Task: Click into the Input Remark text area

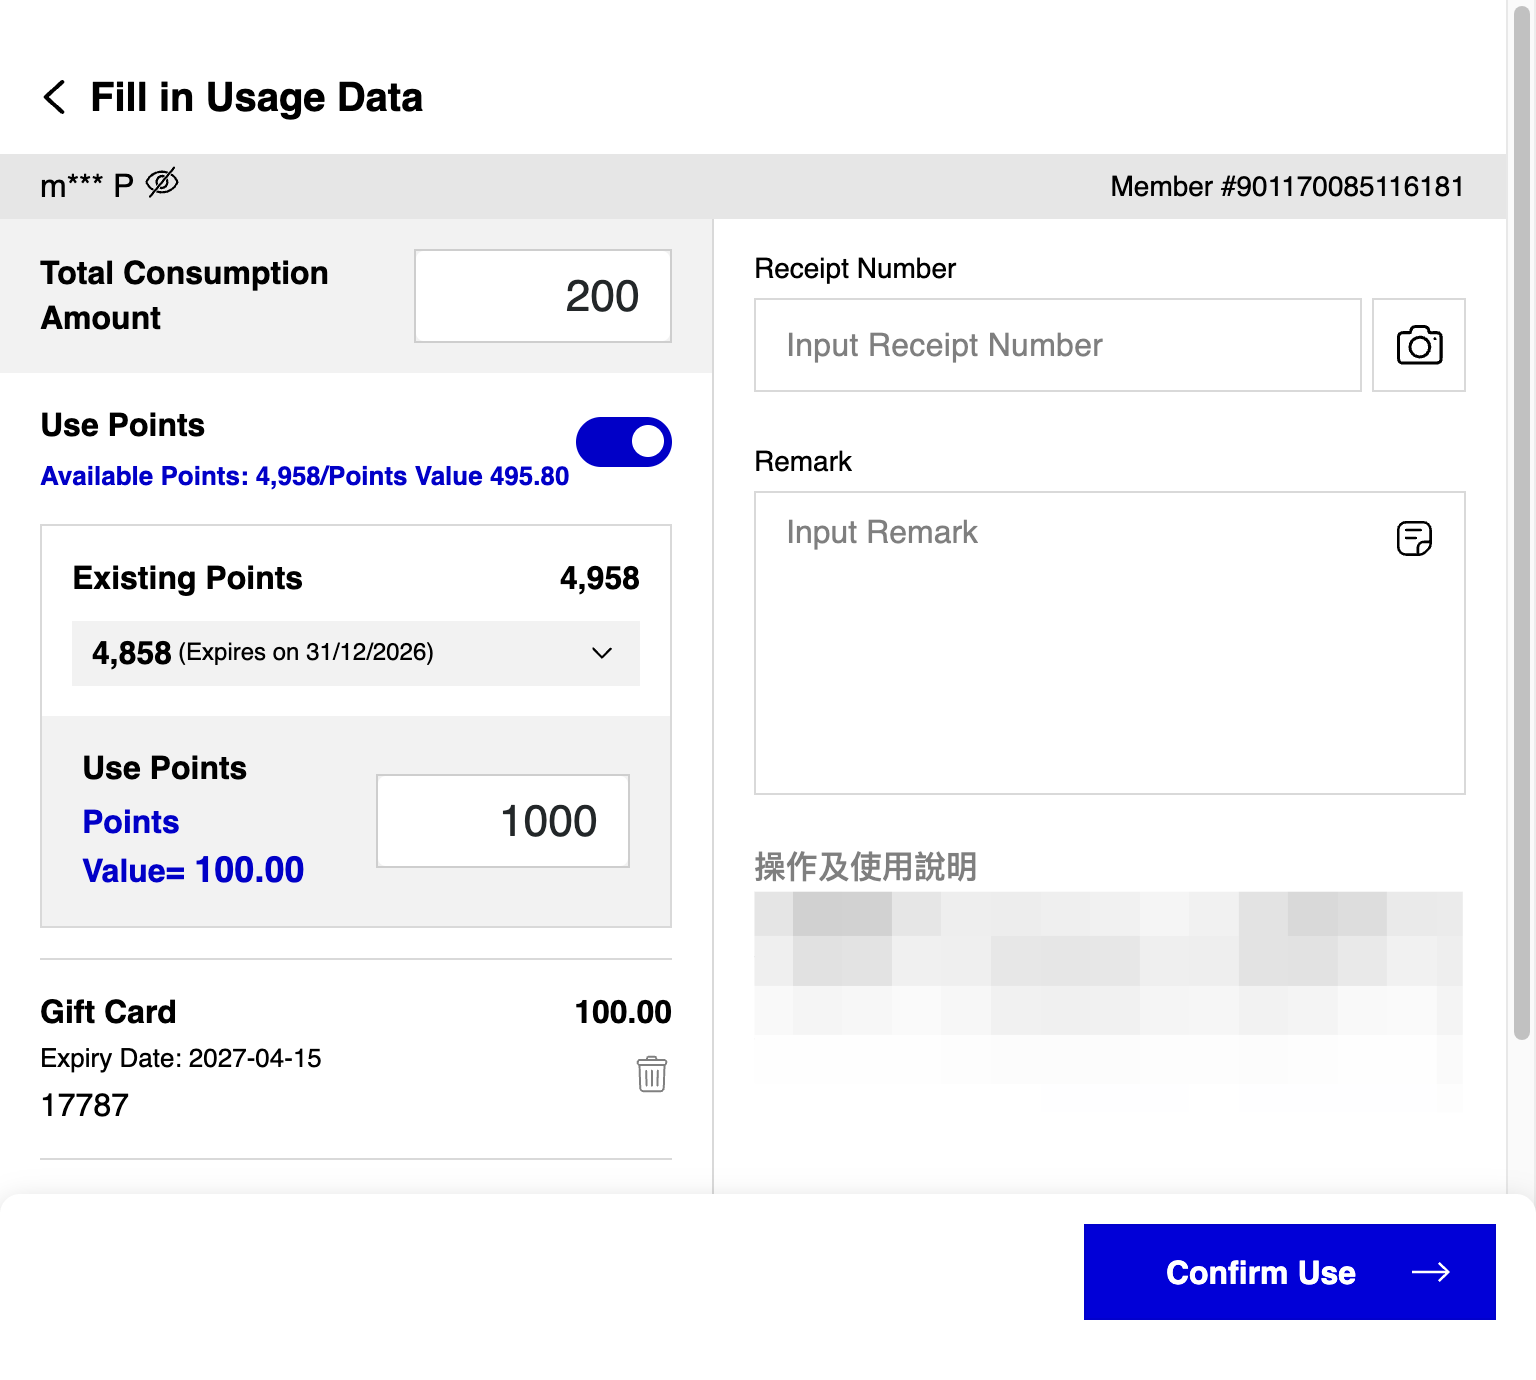Action: coord(1110,643)
